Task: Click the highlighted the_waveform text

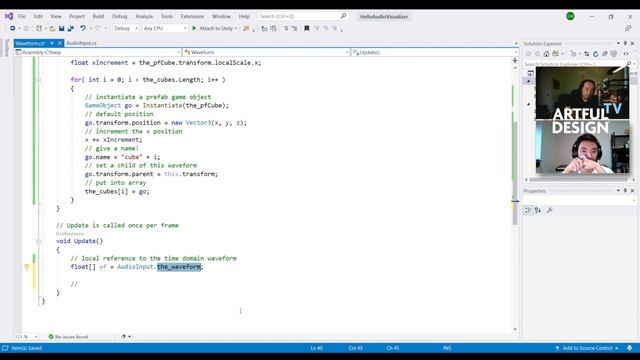Action: (x=179, y=267)
